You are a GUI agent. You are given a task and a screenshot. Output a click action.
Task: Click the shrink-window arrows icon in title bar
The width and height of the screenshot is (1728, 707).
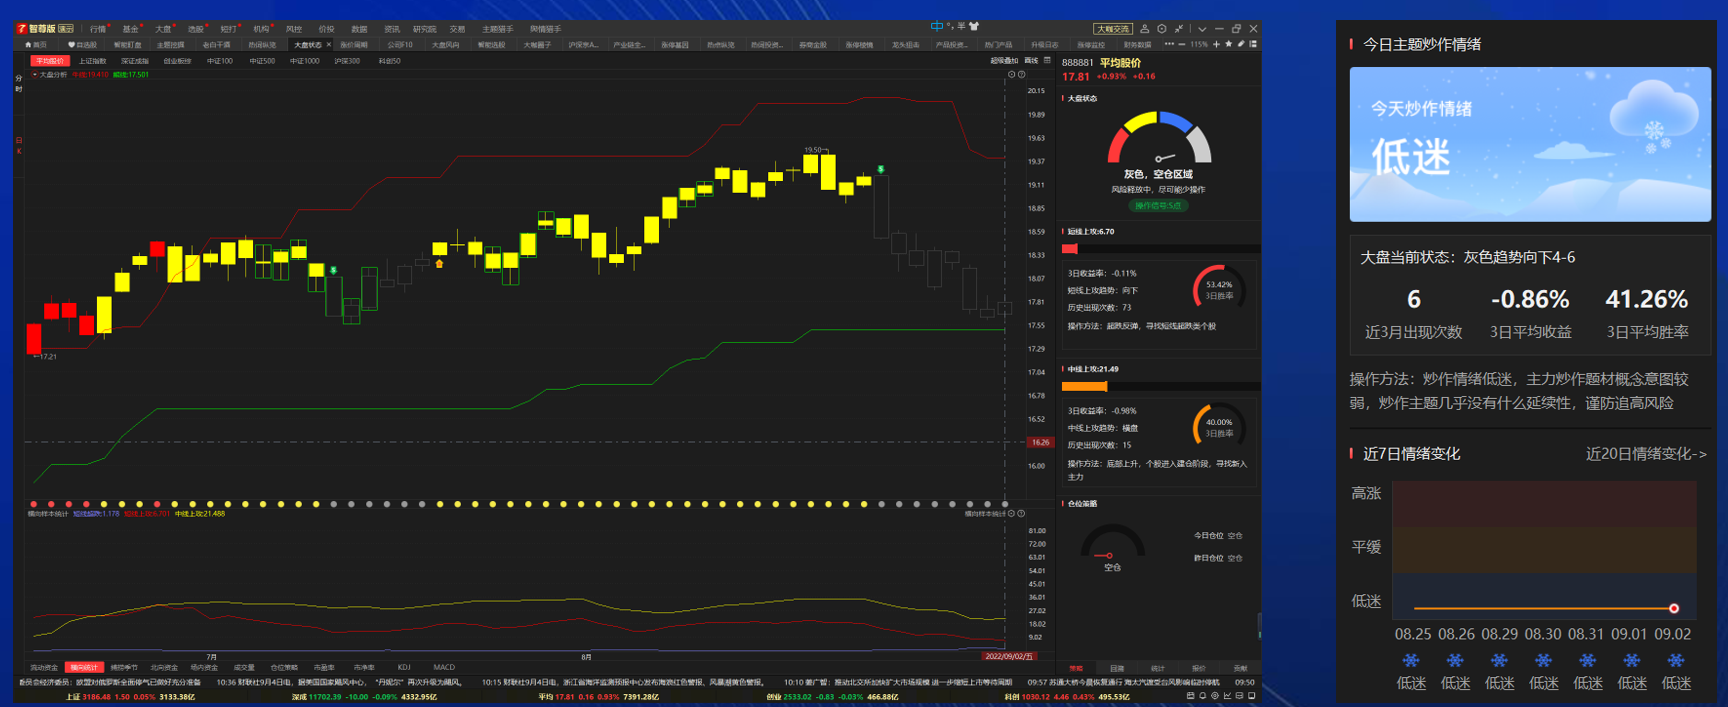pos(1179,29)
